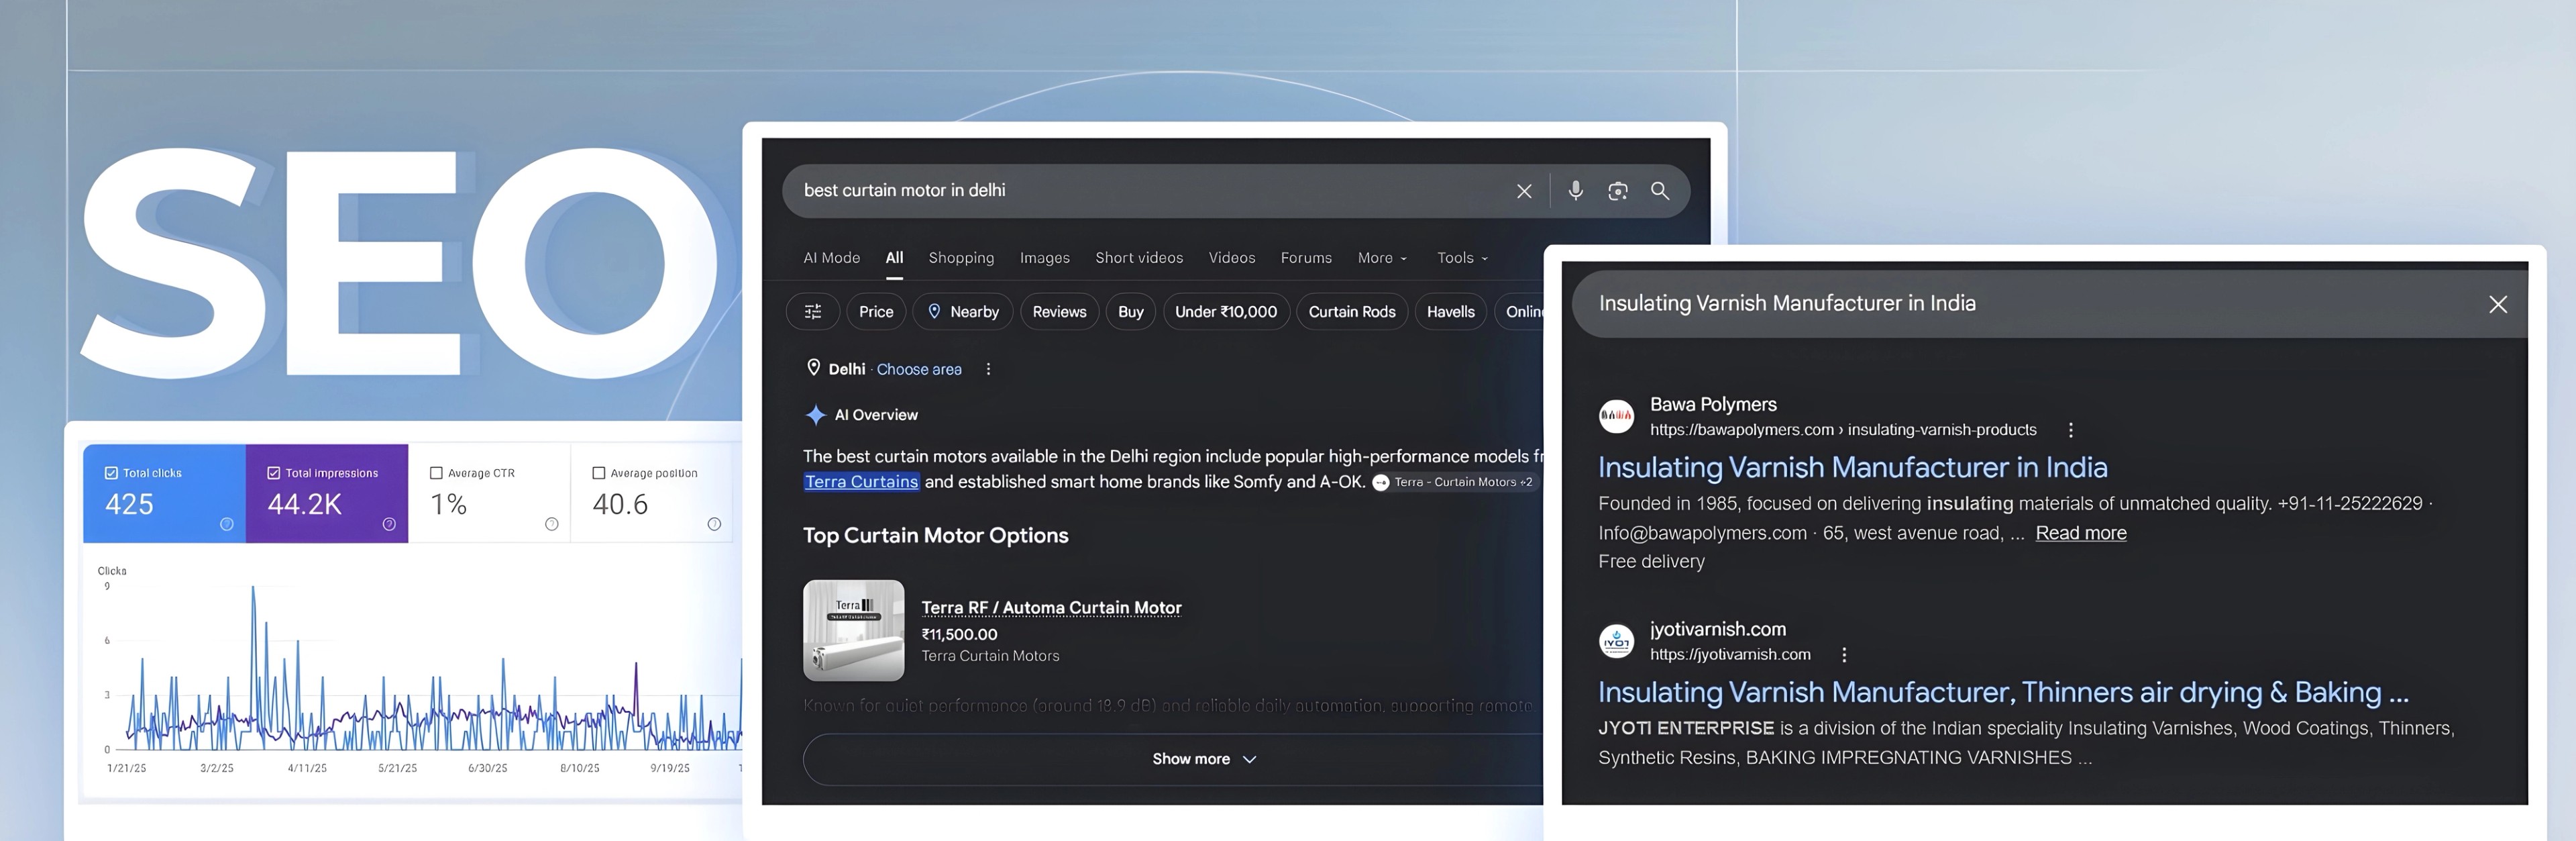
Task: Click the Bawa Polymers site favicon
Action: 1616,416
